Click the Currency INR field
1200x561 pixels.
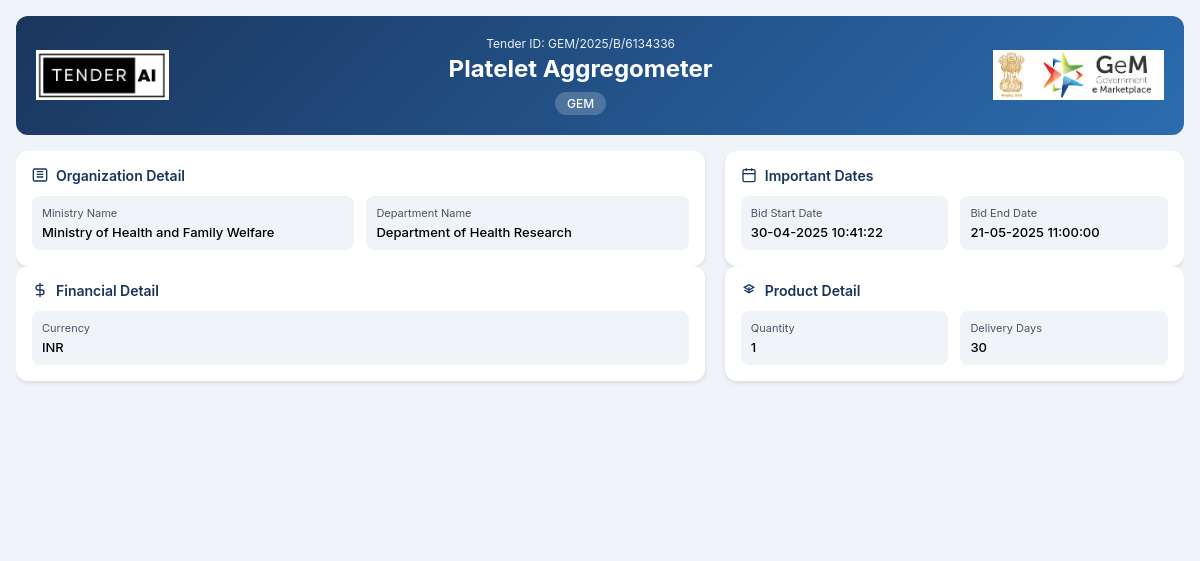pos(360,338)
